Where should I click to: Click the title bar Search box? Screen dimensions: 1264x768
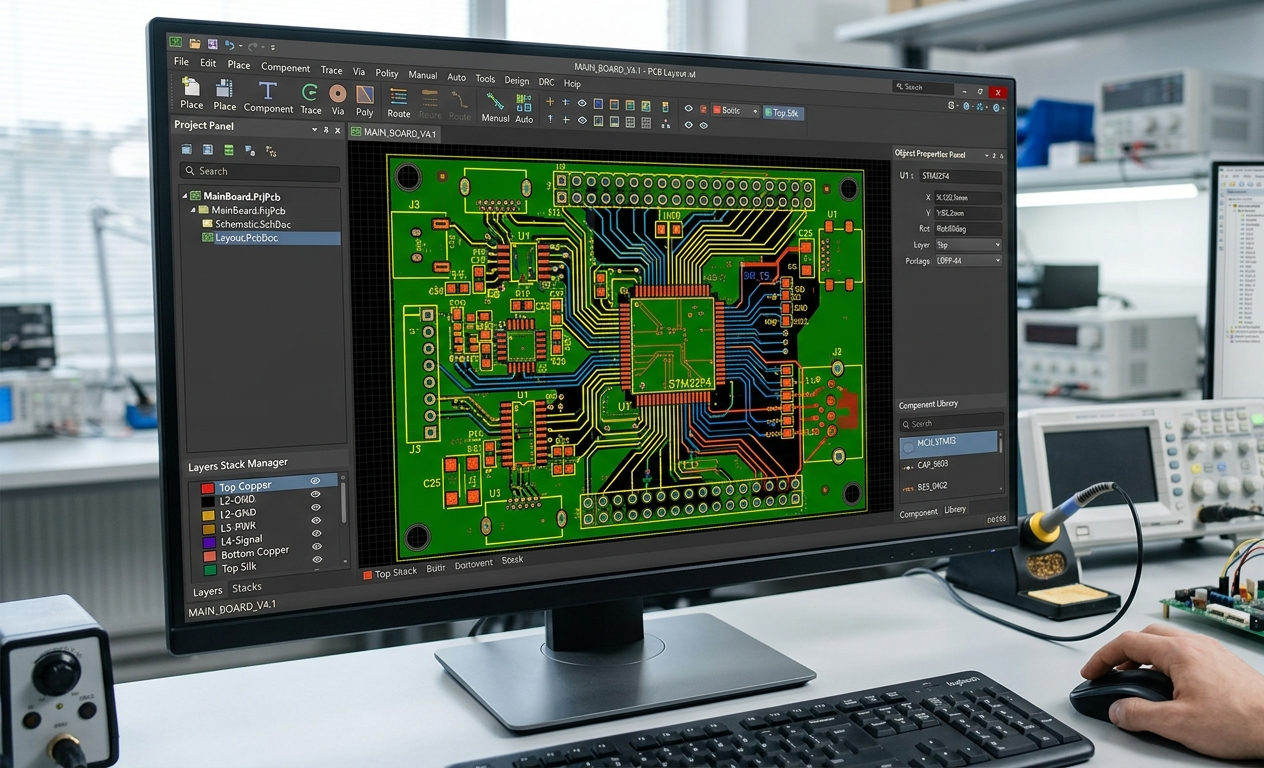pos(923,87)
